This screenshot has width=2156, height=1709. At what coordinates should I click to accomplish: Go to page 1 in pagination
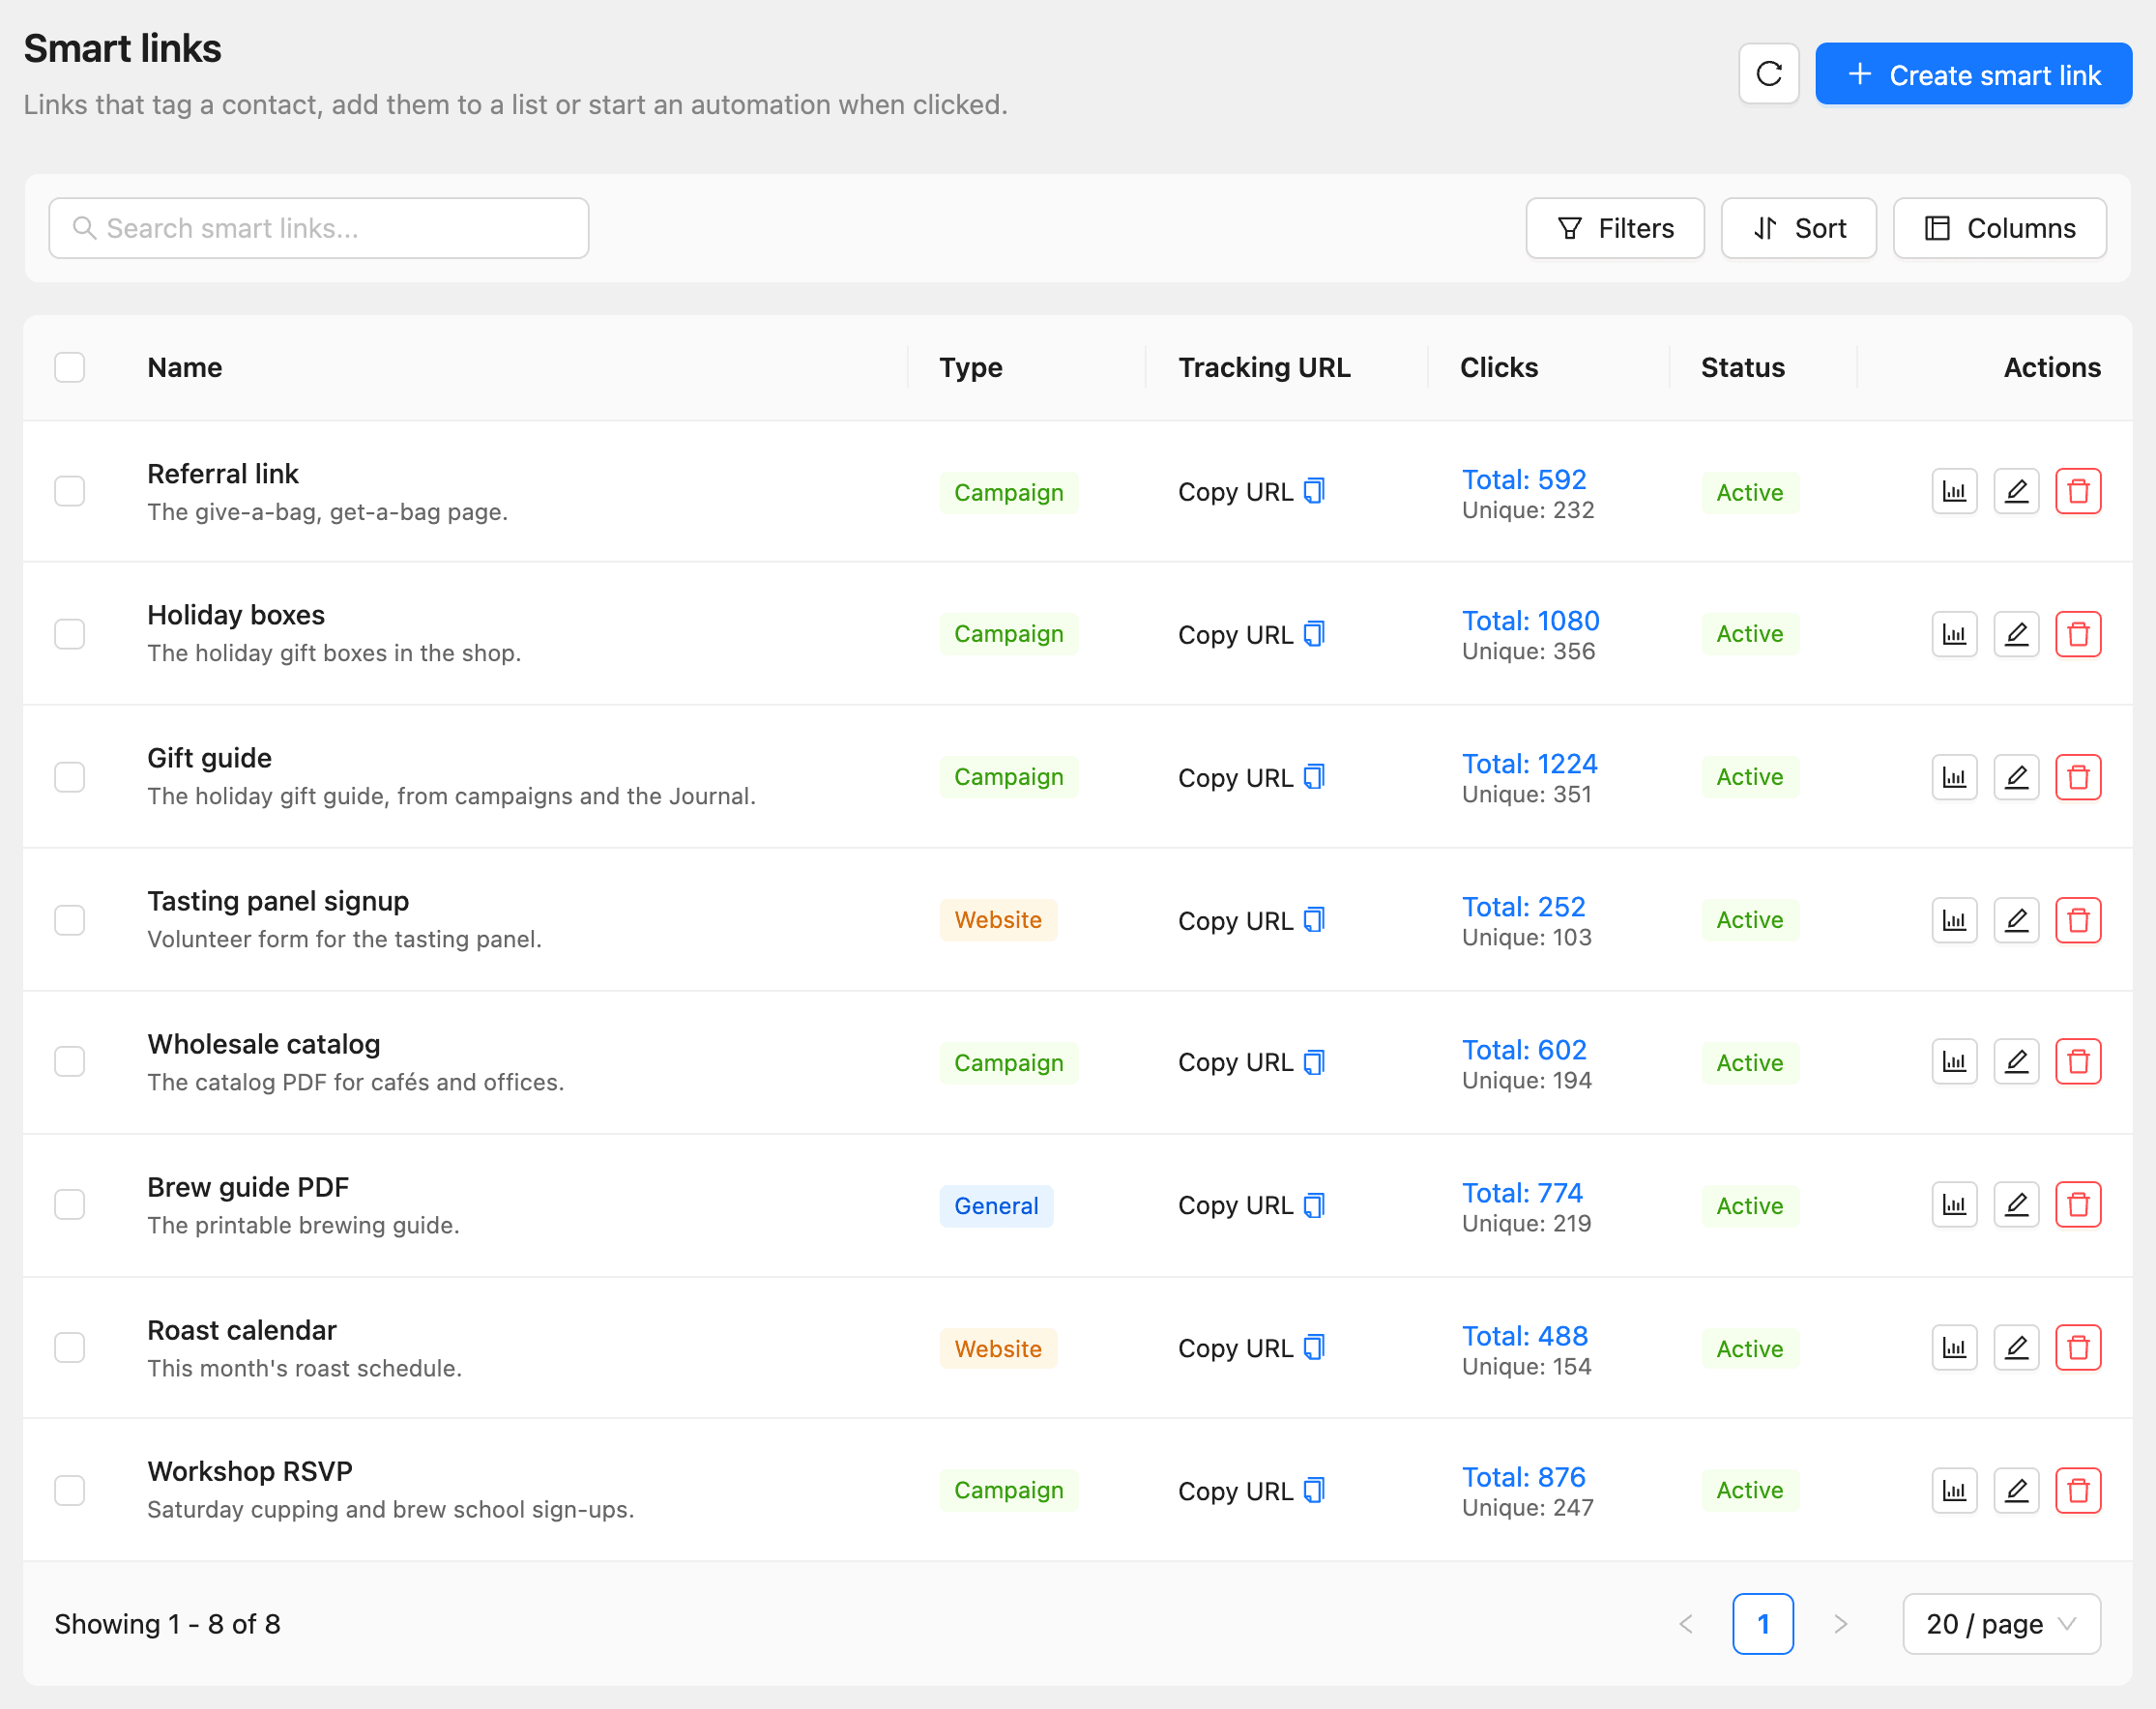(1762, 1624)
